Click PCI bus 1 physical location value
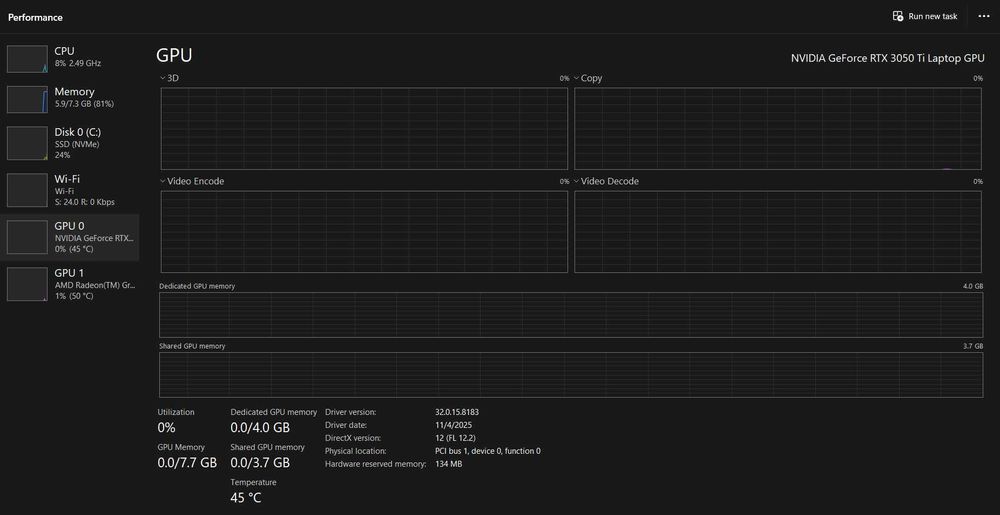This screenshot has width=1000, height=515. (x=488, y=451)
